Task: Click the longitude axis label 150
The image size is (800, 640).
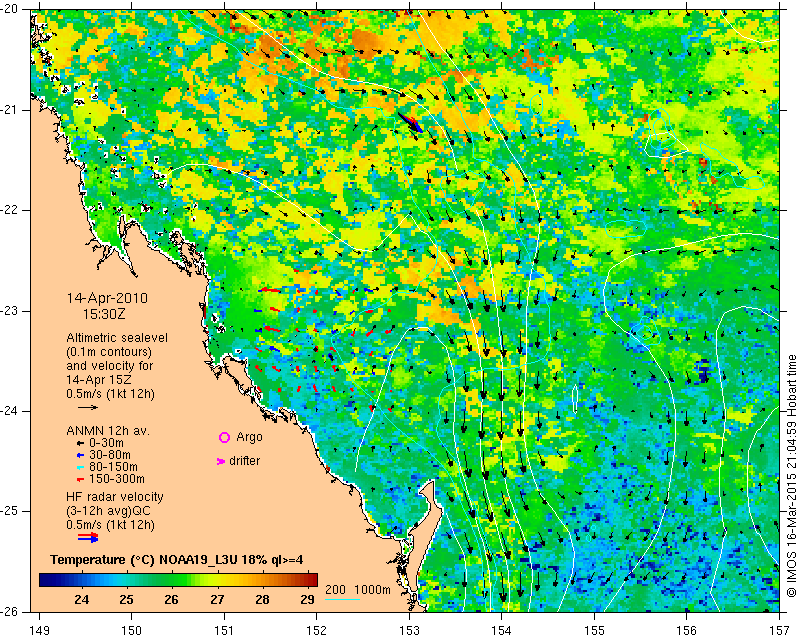Action: (x=132, y=631)
